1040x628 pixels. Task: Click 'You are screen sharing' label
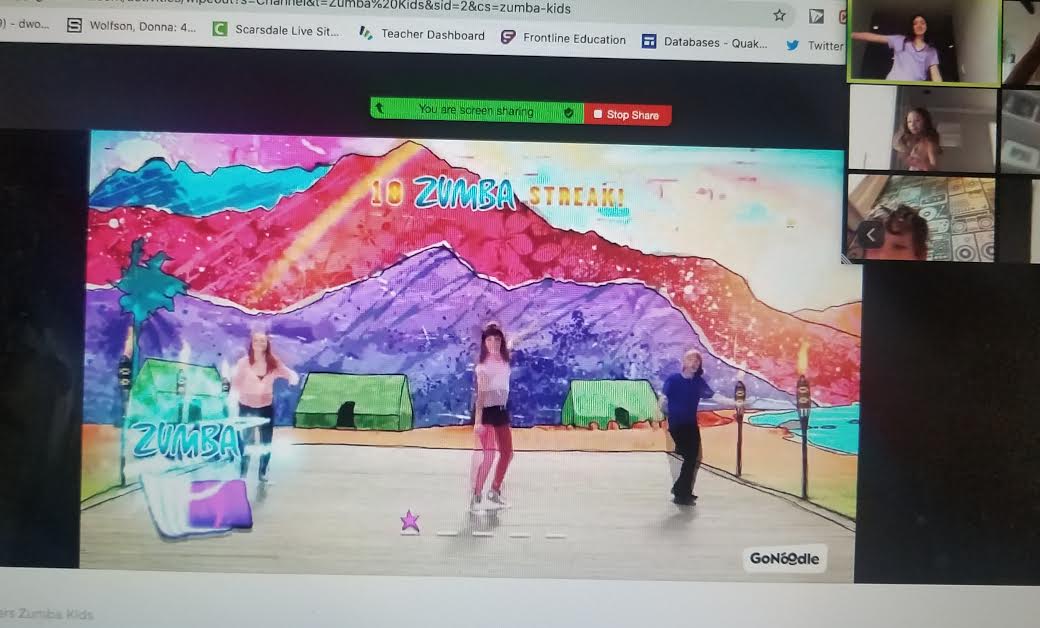pos(476,110)
